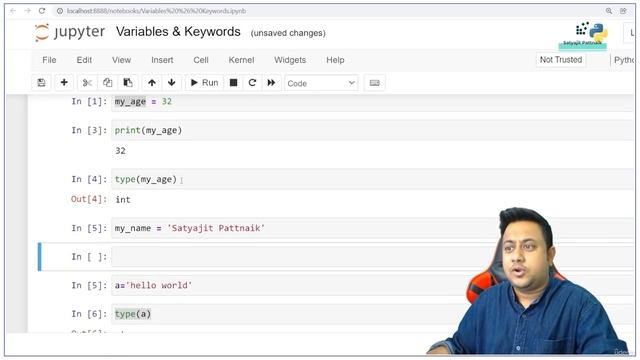The height and width of the screenshot is (360, 640).
Task: Open the View menu
Action: pyautogui.click(x=121, y=60)
